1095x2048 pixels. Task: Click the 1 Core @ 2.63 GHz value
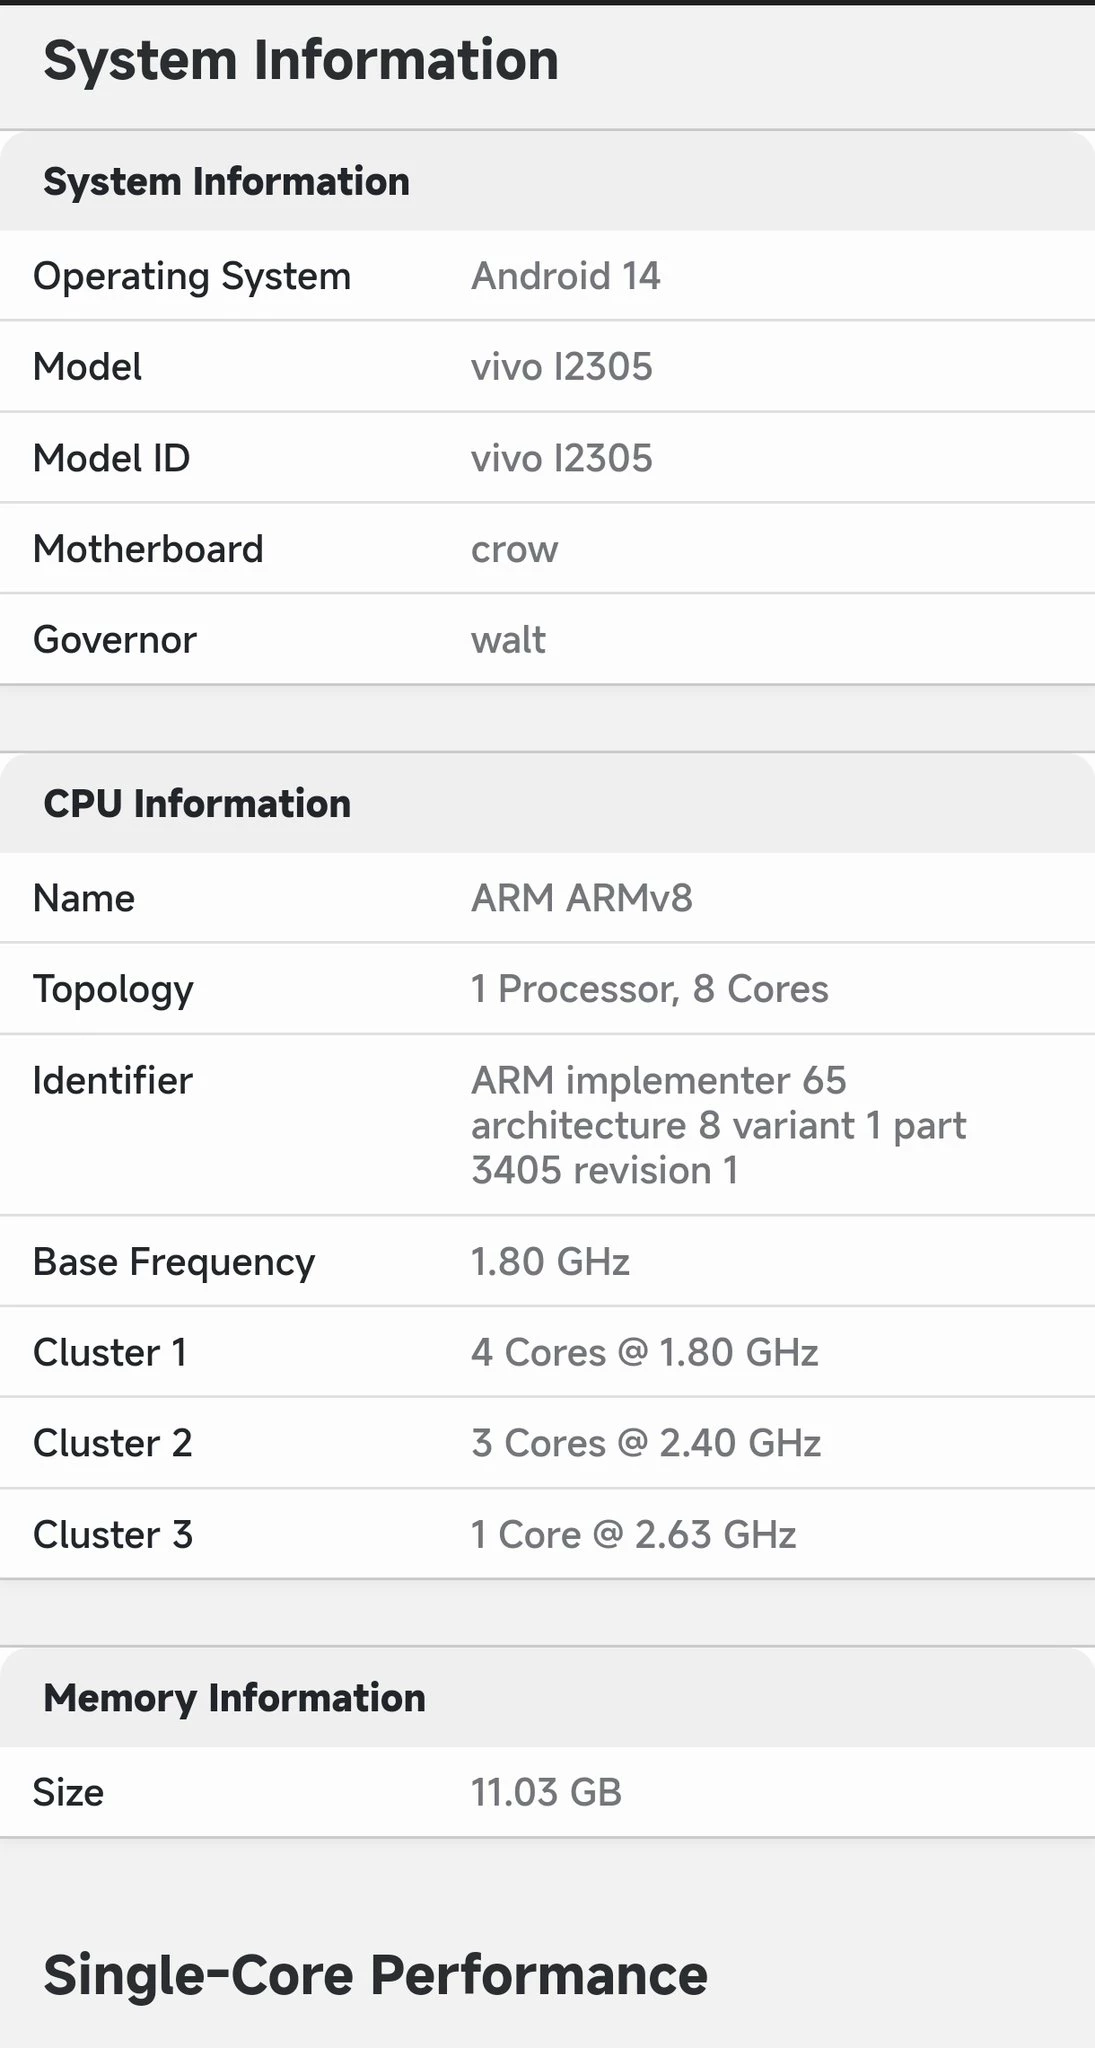pos(634,1535)
